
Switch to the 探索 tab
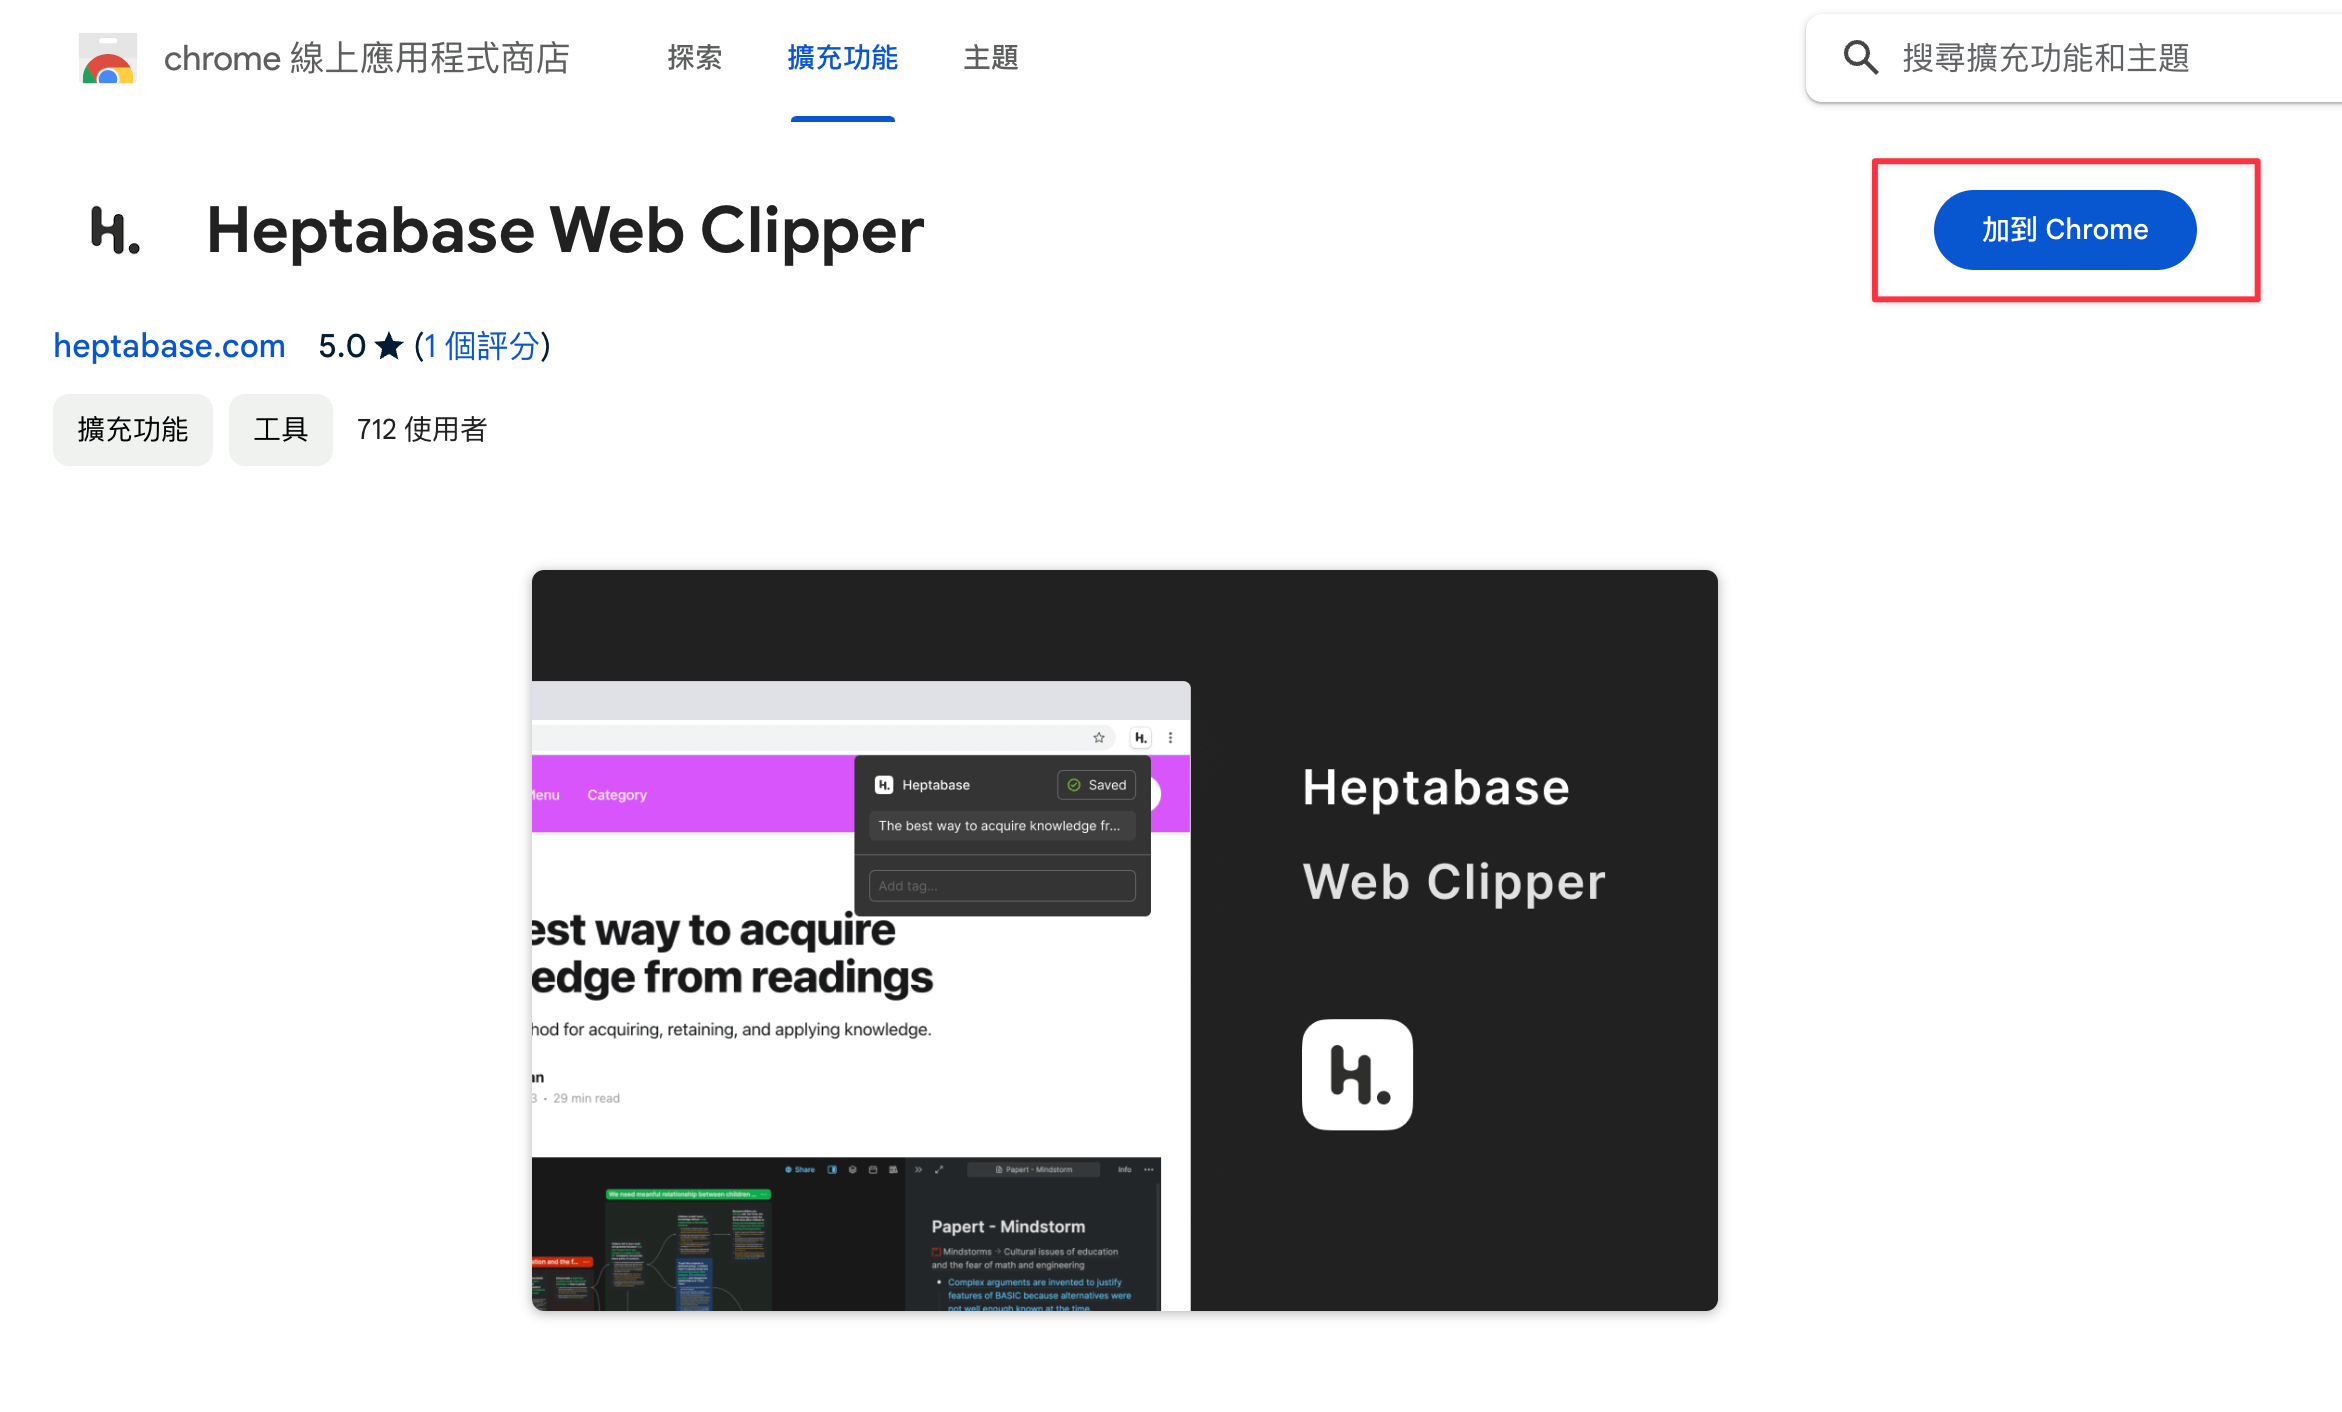[x=695, y=58]
